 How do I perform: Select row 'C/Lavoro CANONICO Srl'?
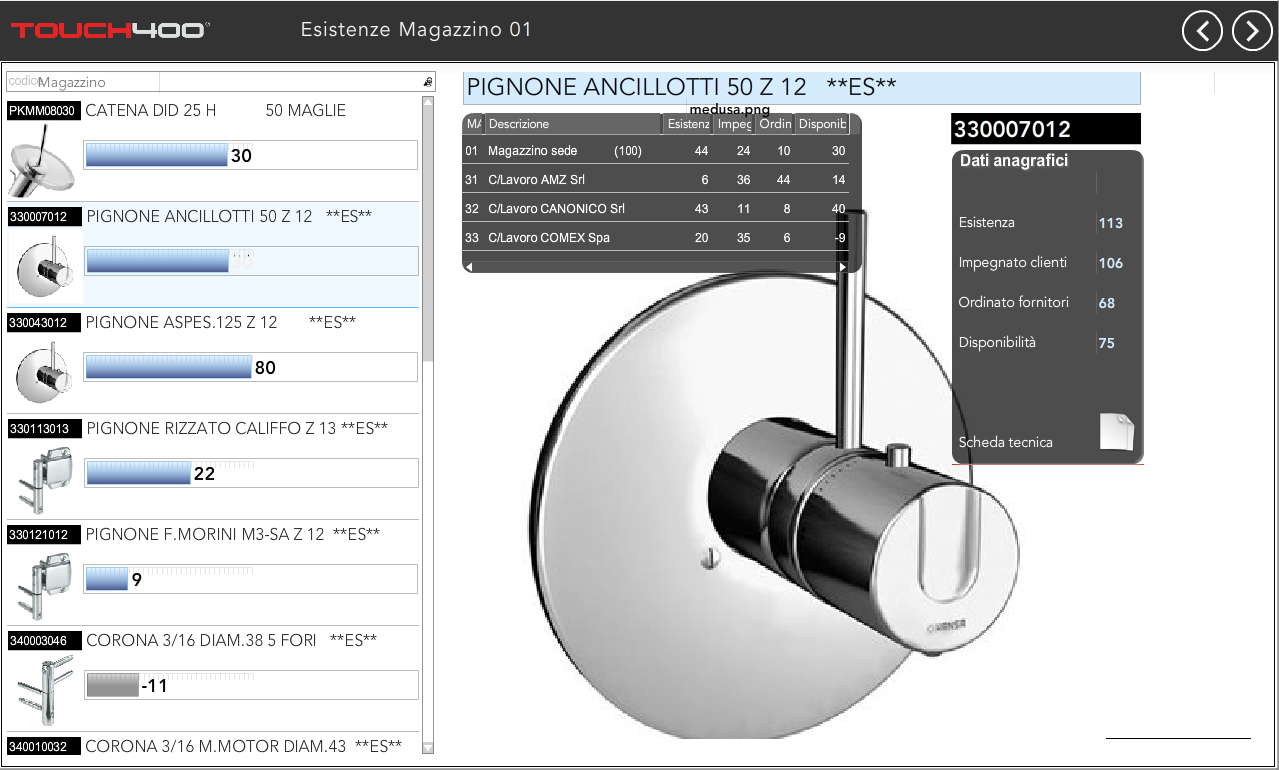pos(656,209)
